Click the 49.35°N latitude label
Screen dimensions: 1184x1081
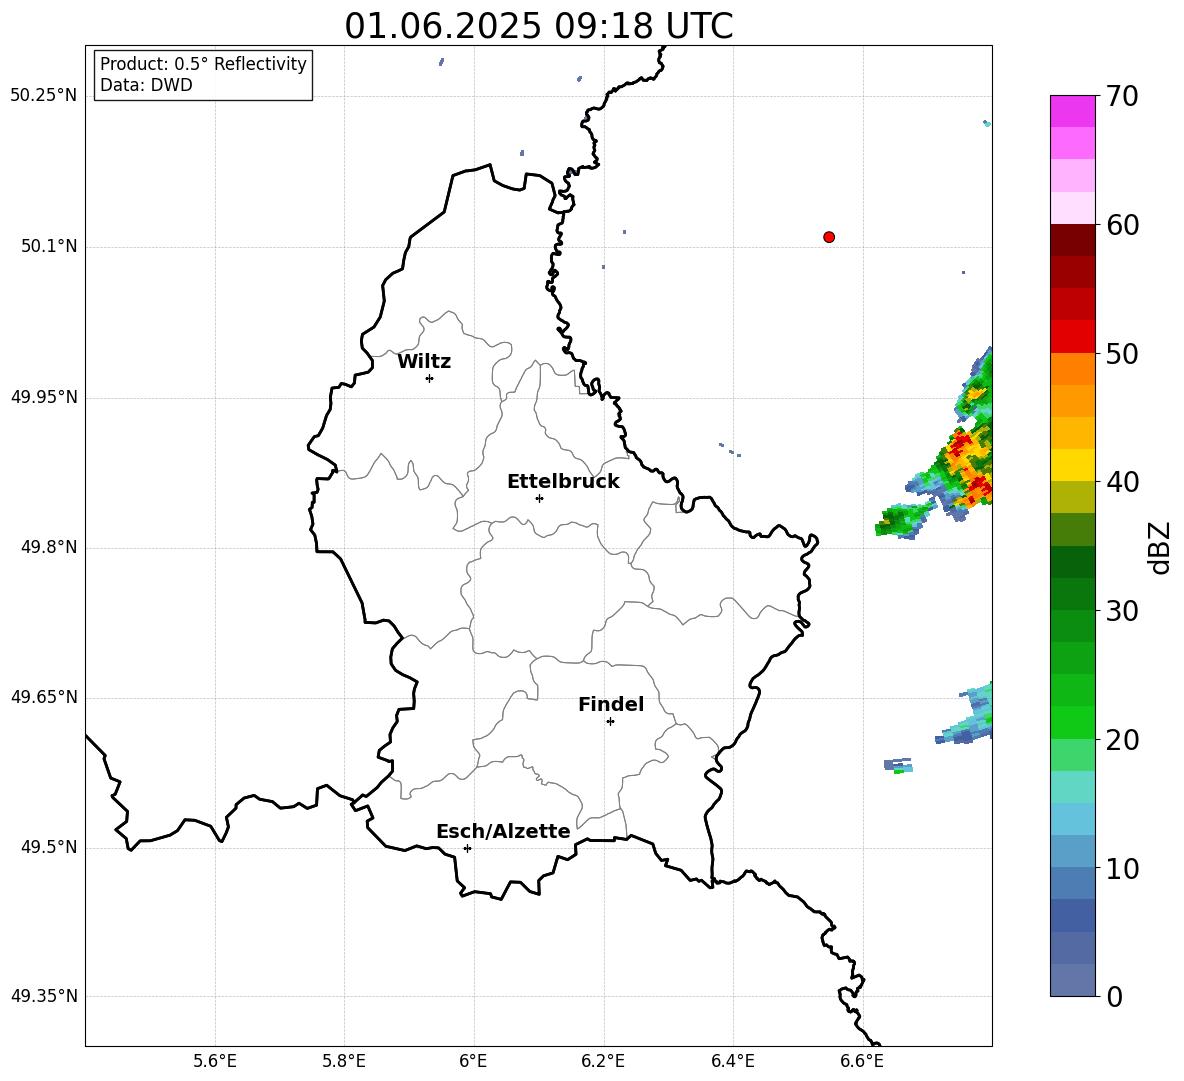[44, 996]
